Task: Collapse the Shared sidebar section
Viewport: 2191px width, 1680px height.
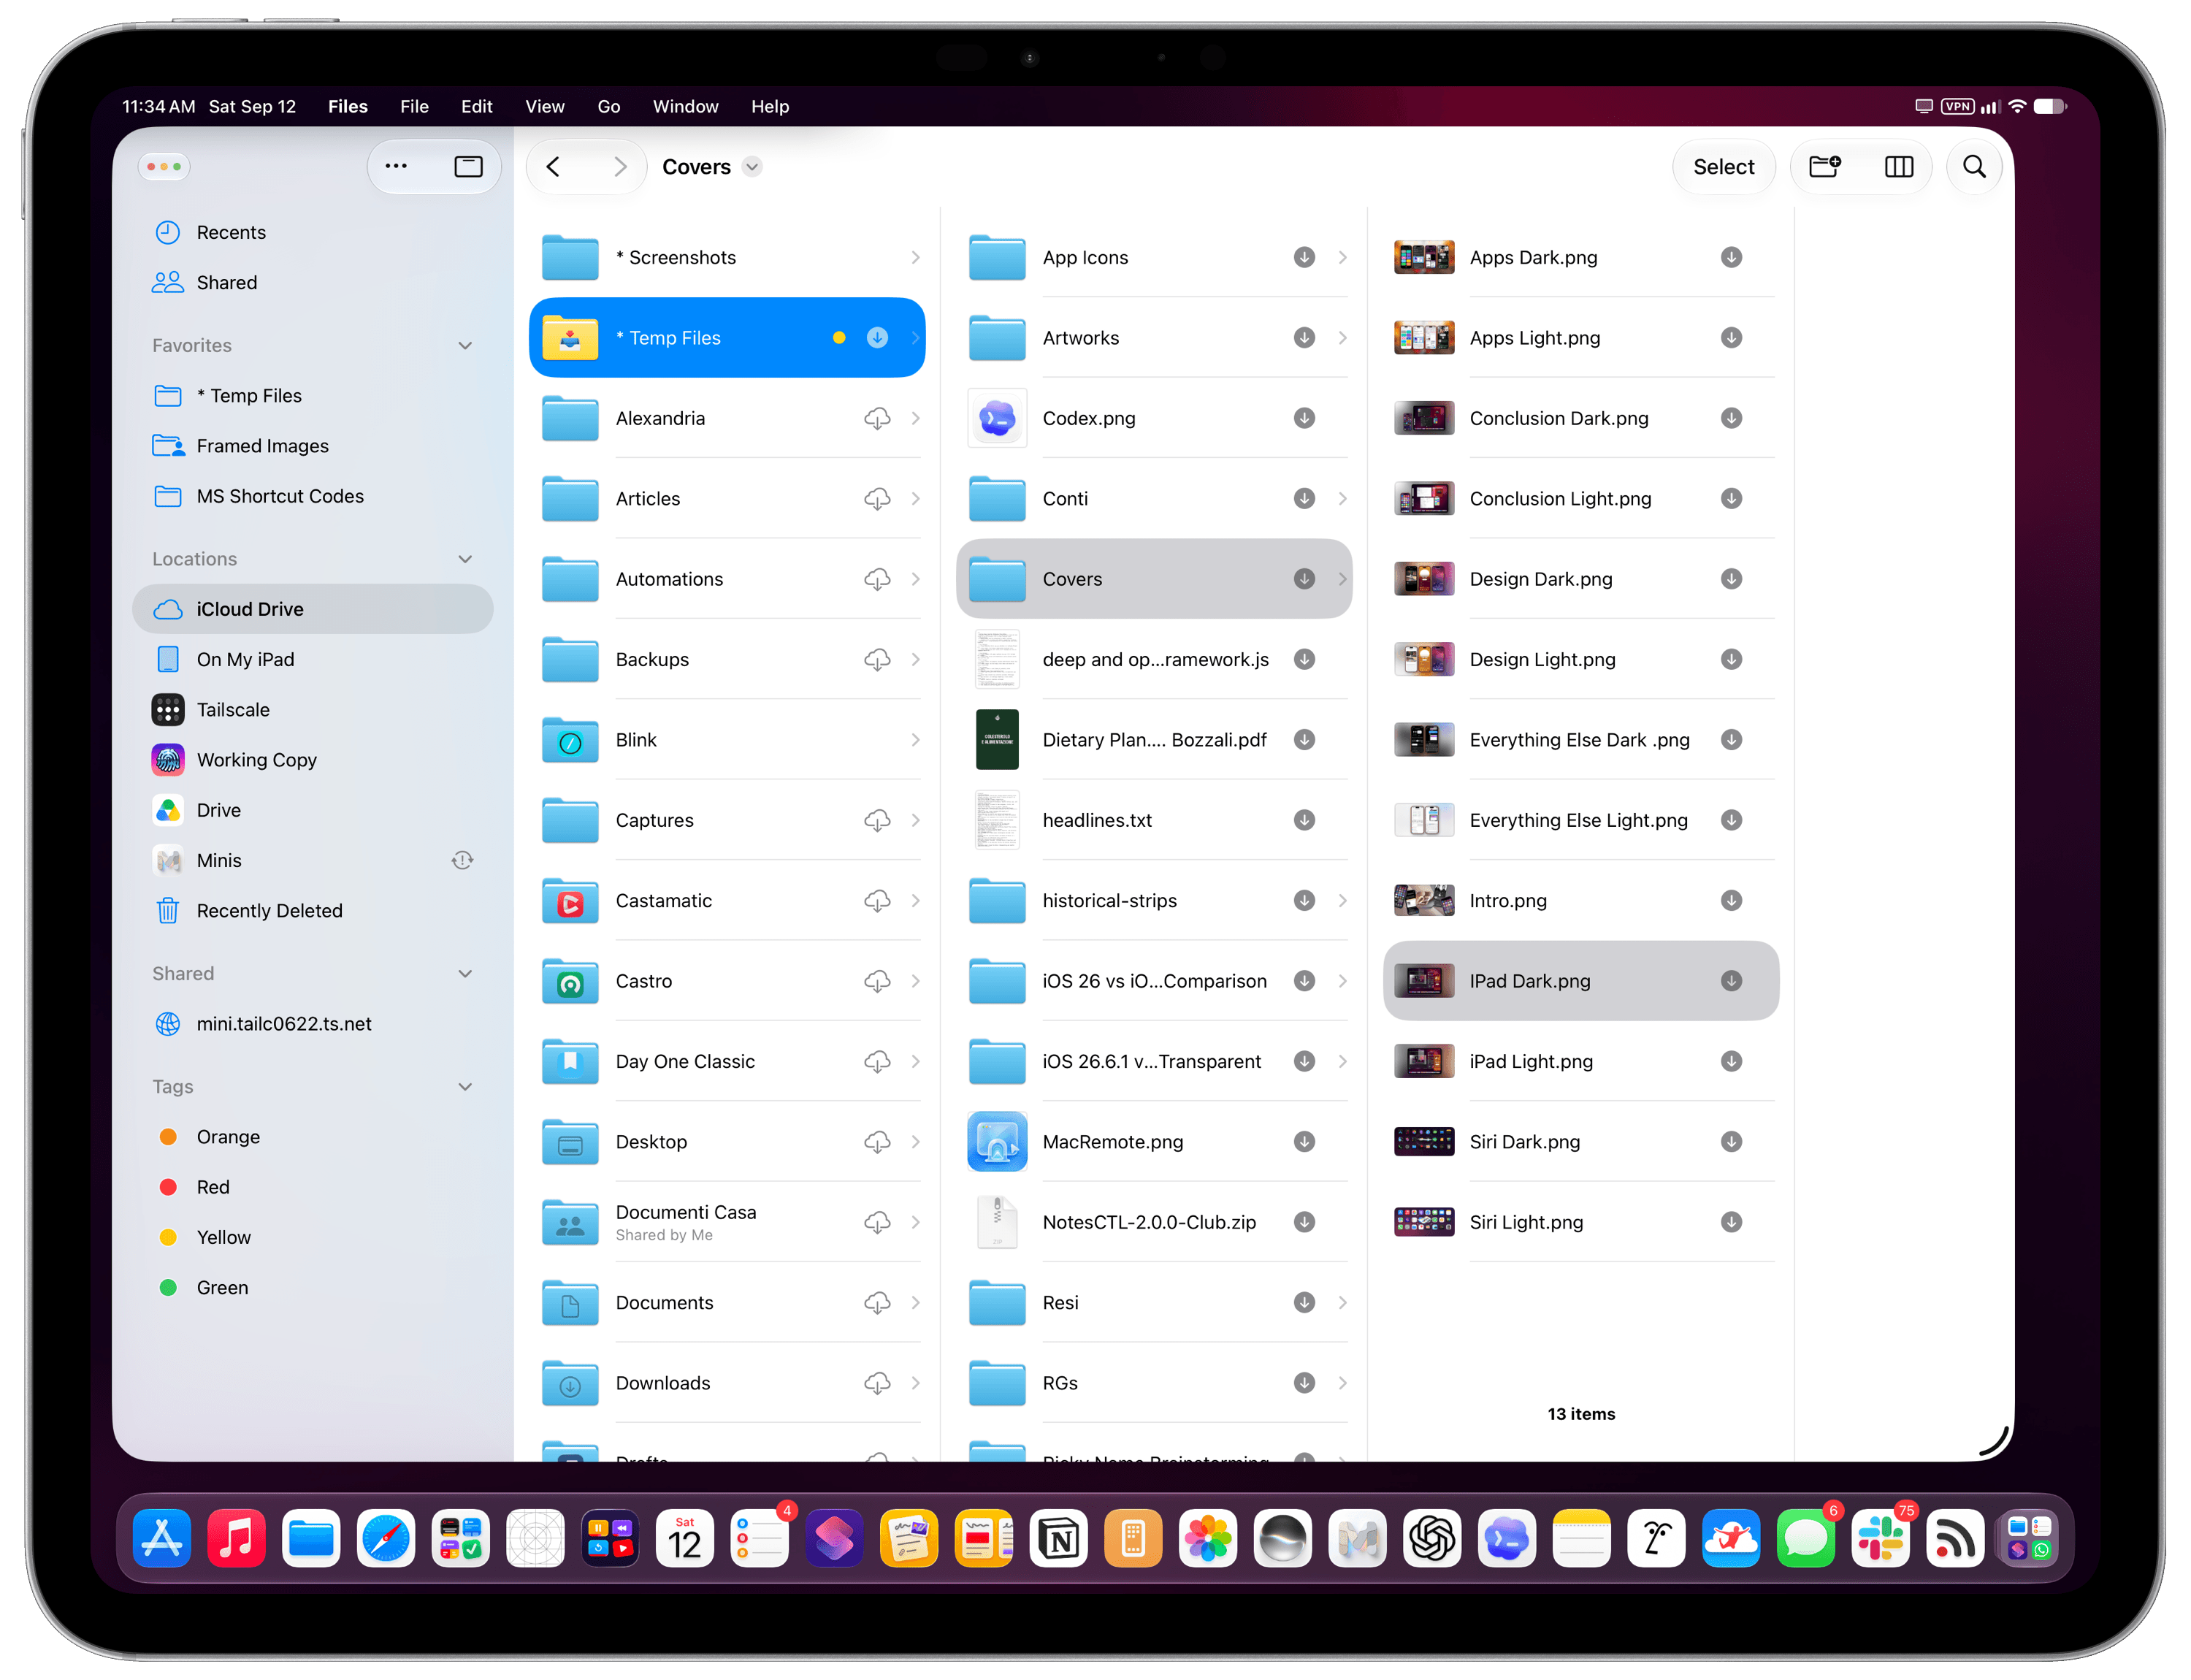Action: tap(465, 973)
